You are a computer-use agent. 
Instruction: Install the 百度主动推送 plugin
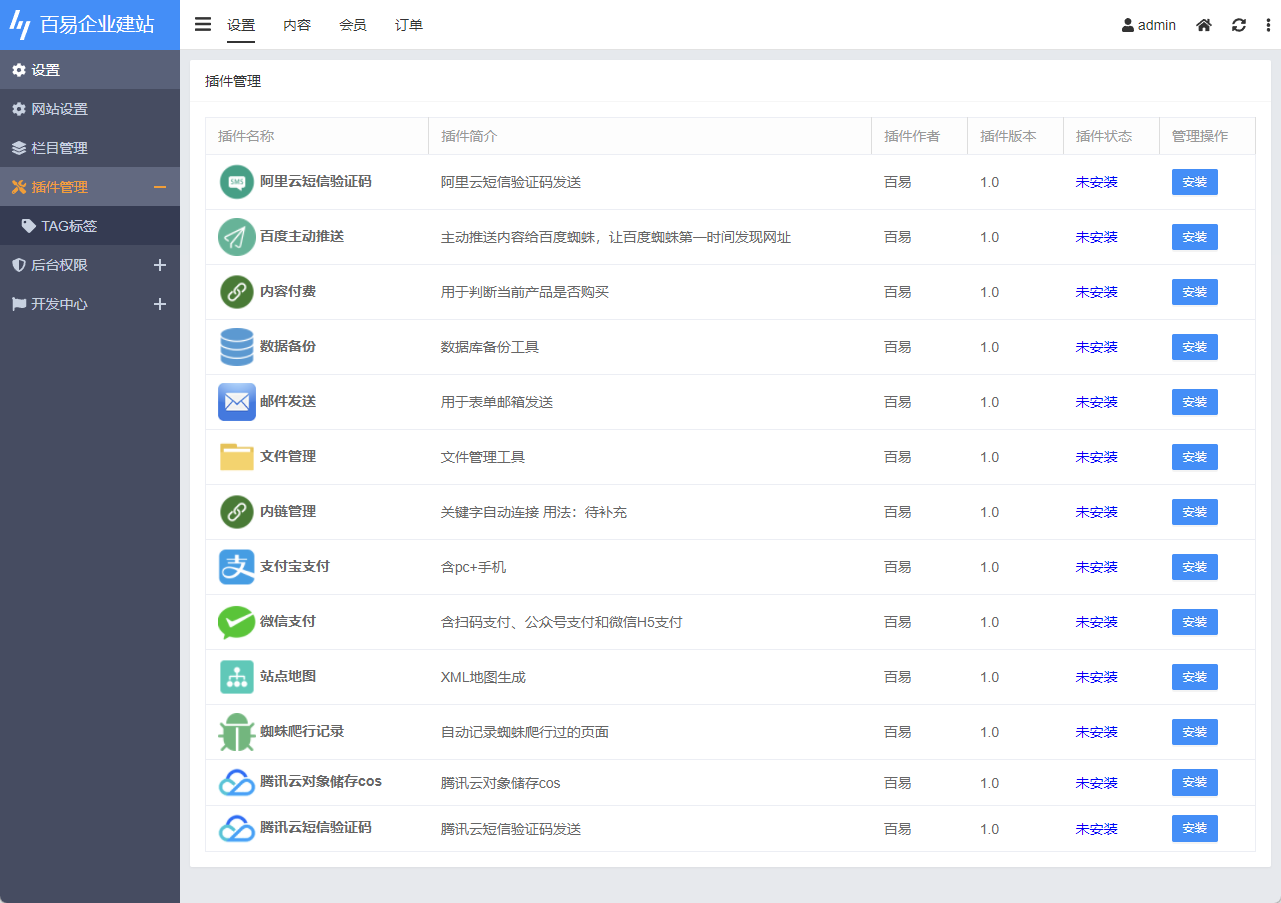click(x=1195, y=237)
